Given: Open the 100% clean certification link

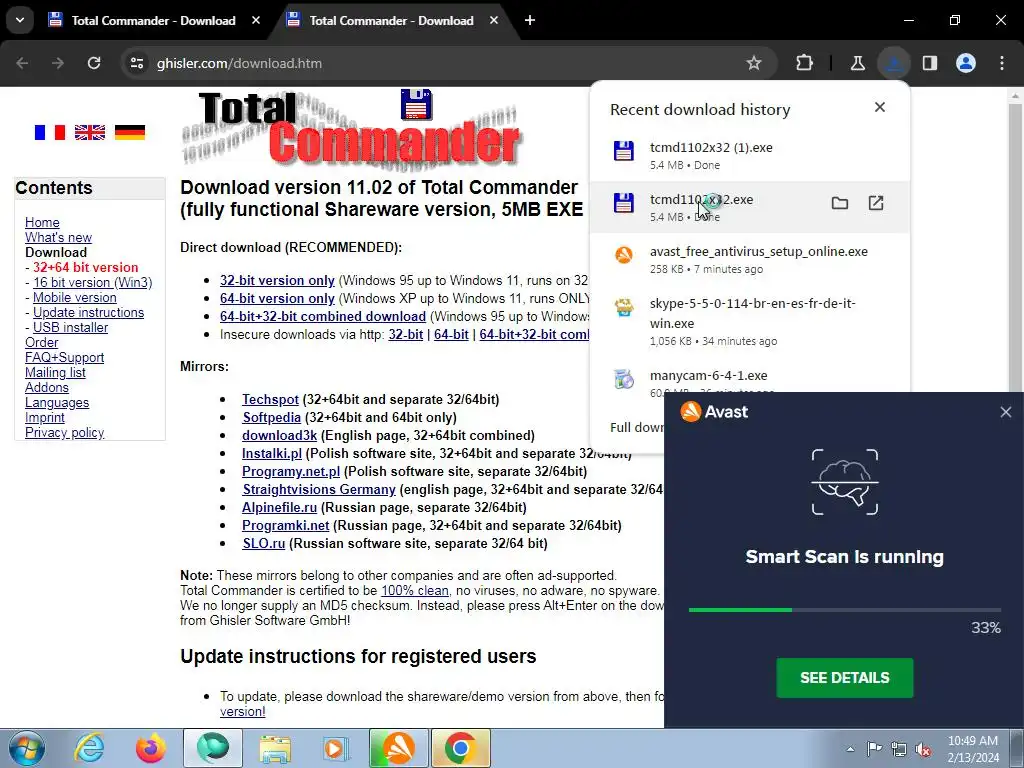Looking at the screenshot, I should coord(415,590).
